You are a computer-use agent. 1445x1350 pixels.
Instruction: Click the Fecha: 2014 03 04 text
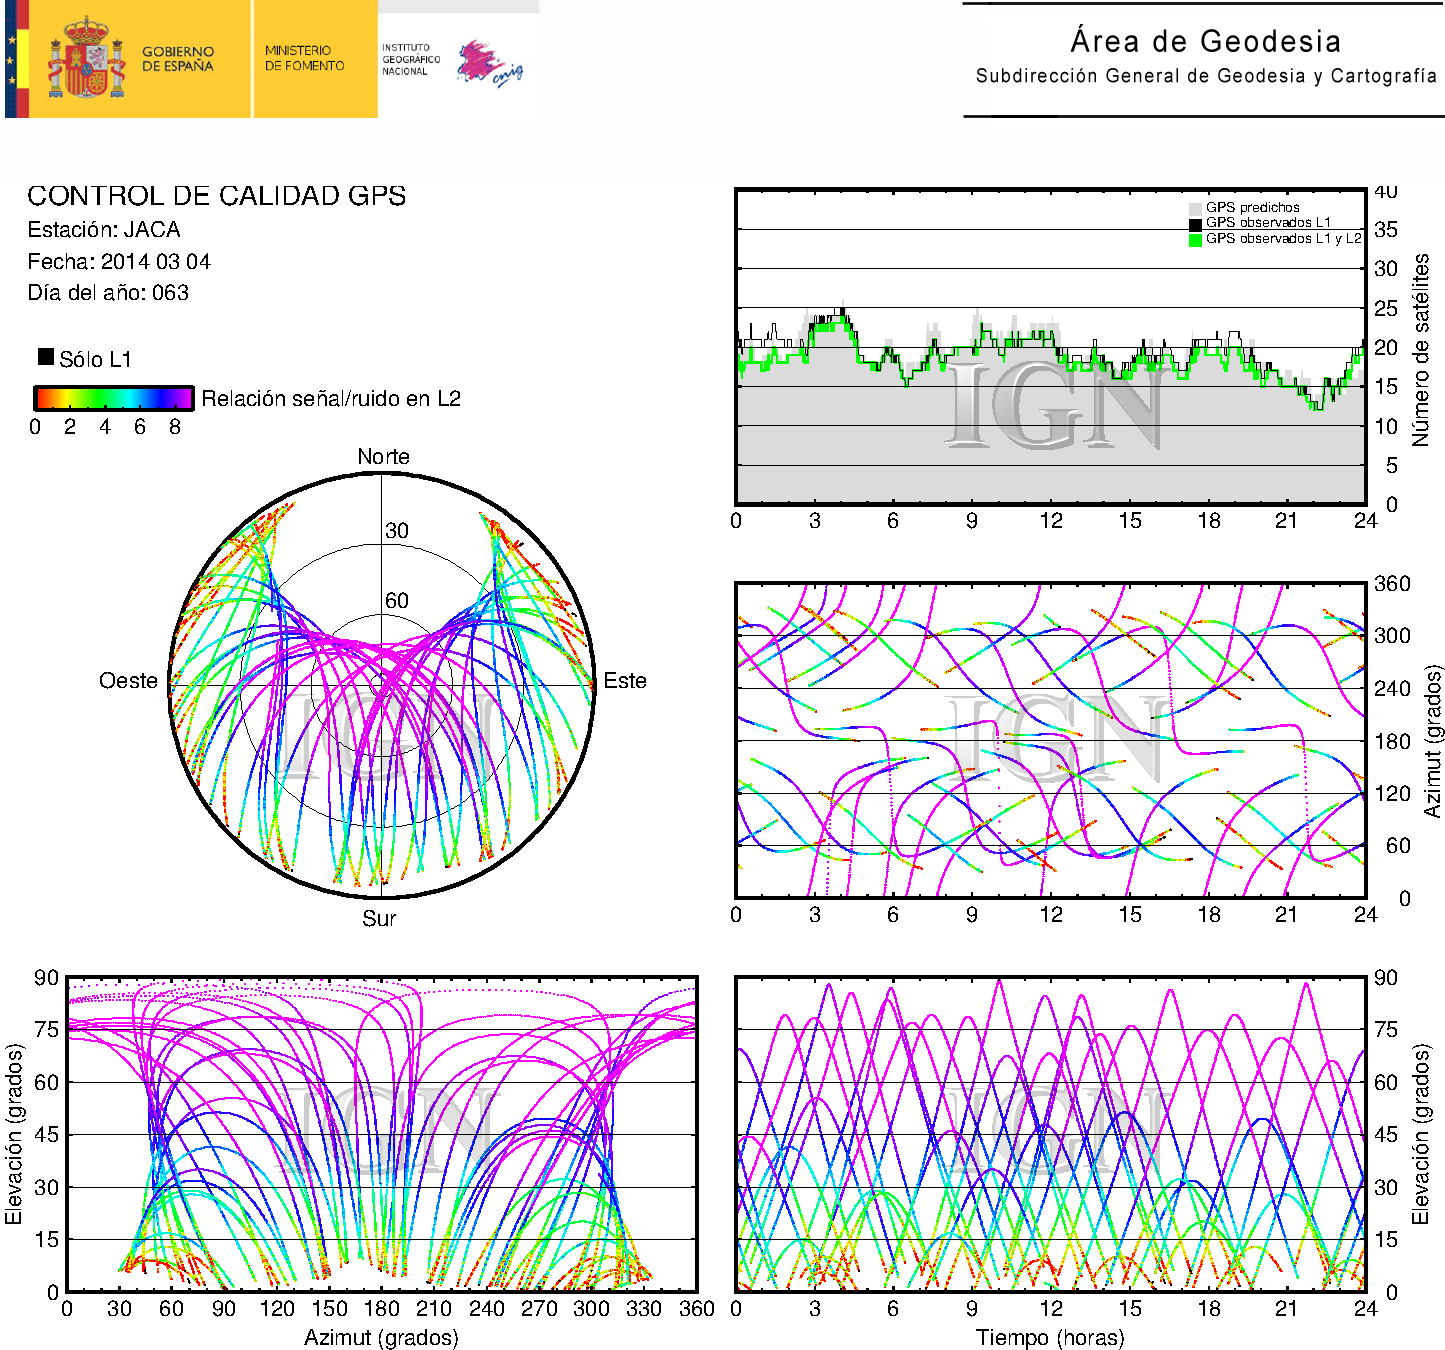[x=119, y=262]
